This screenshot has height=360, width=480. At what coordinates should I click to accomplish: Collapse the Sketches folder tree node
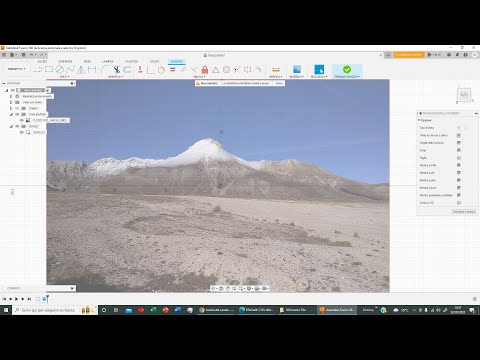tap(11, 126)
